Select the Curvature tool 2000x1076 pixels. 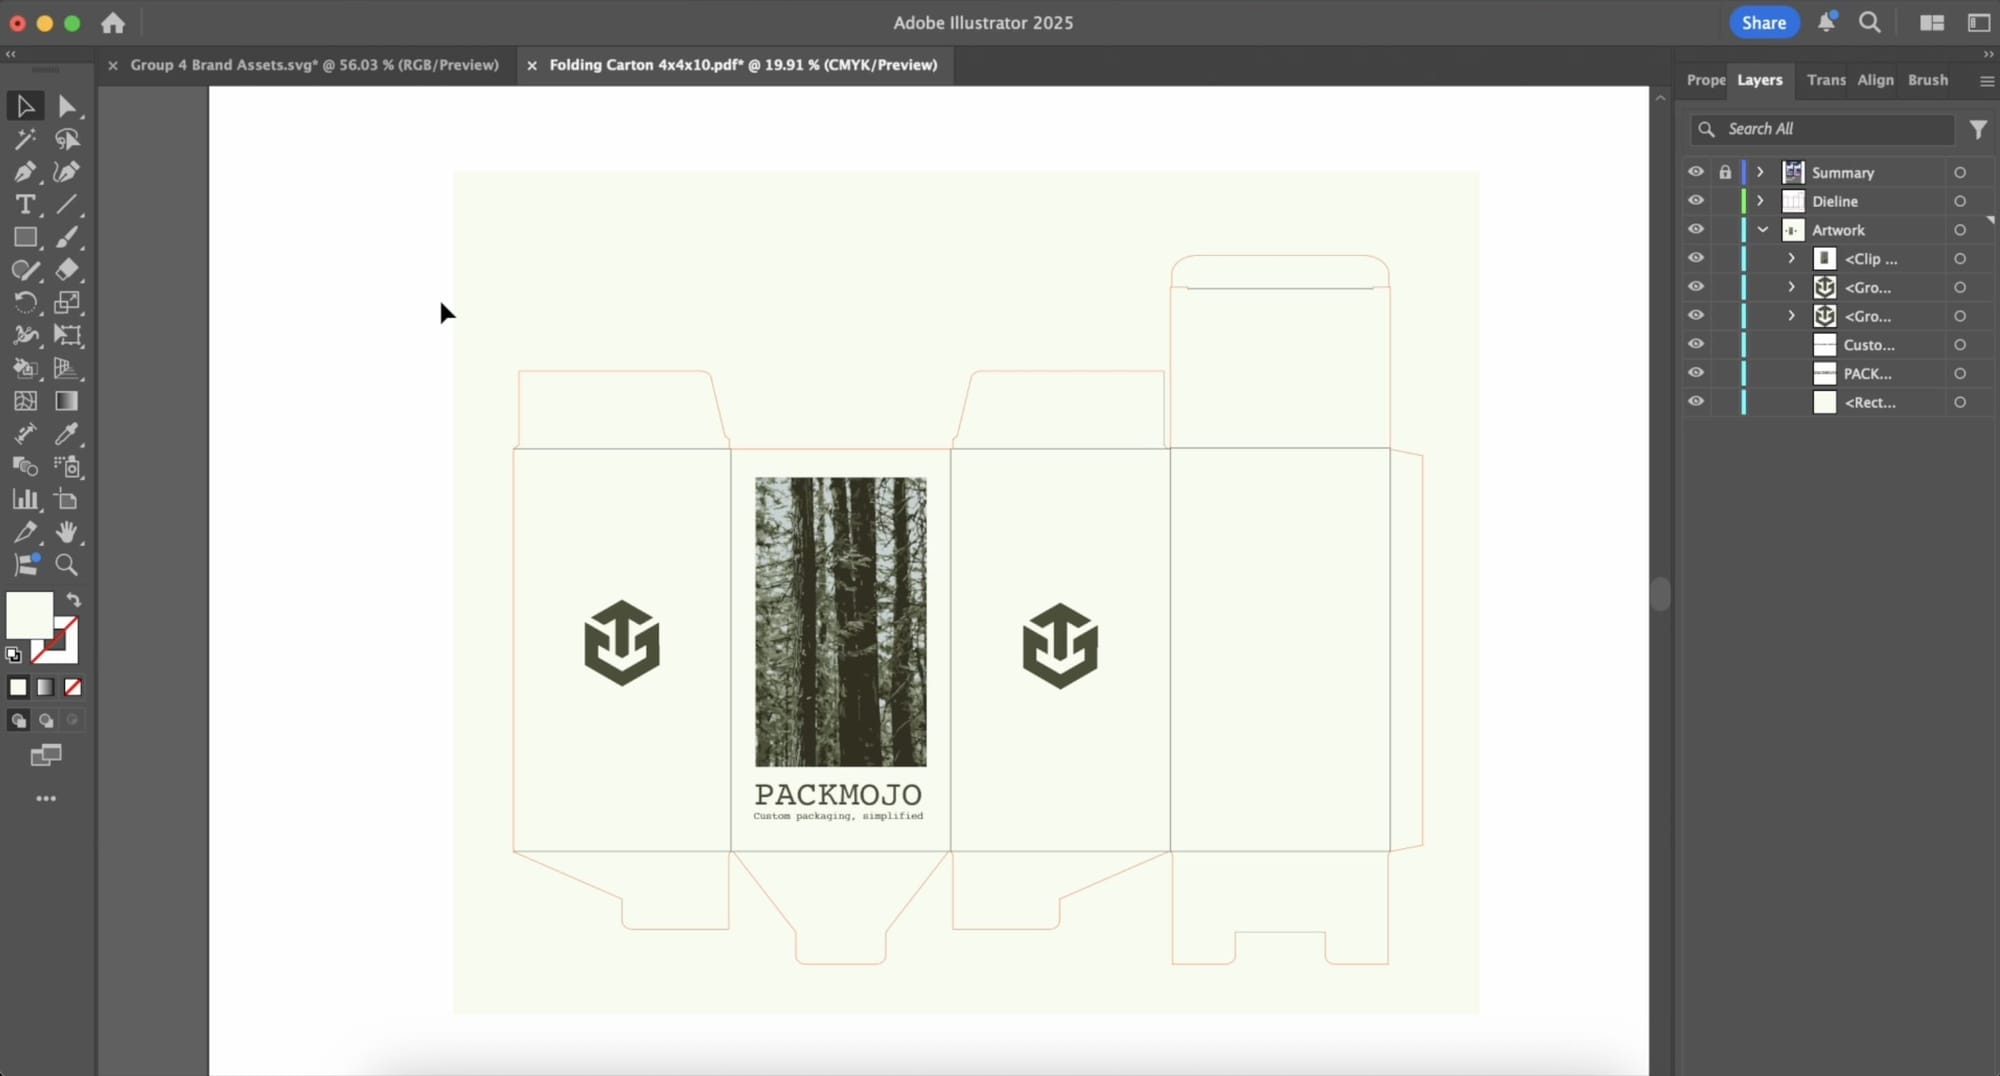point(67,172)
